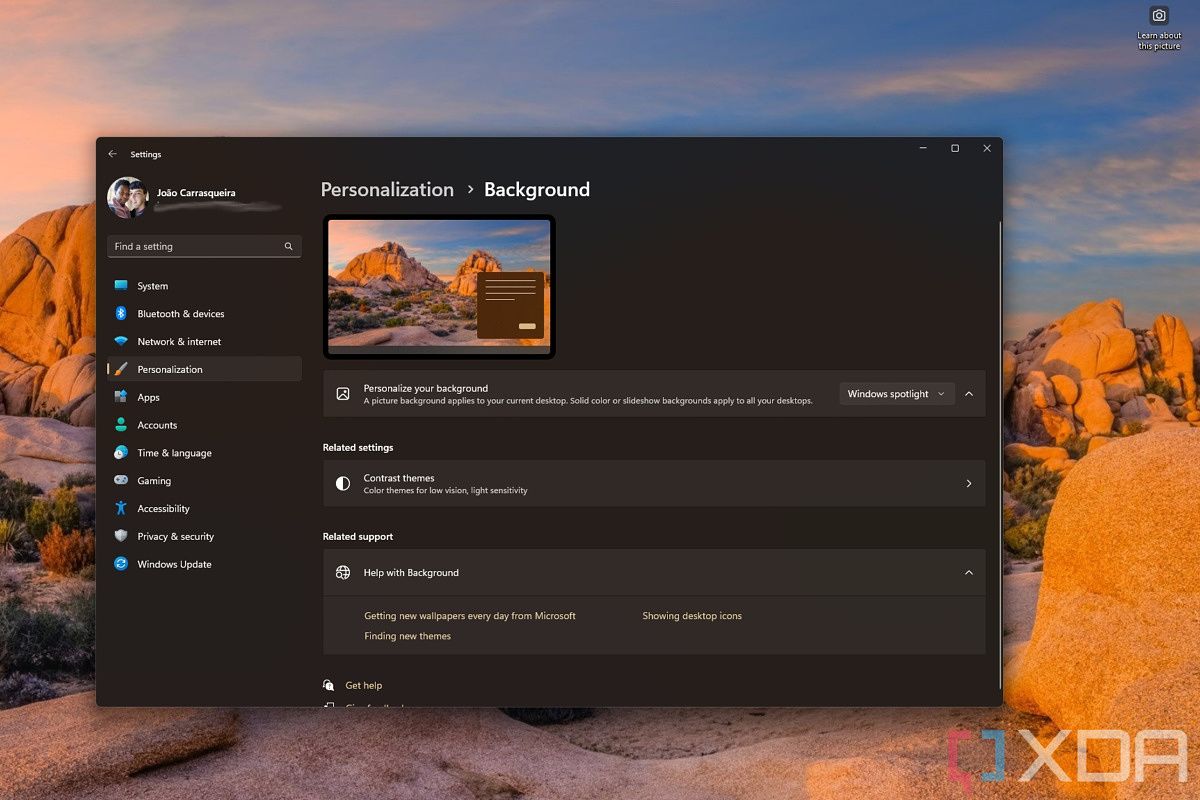Open Privacy & security settings

click(x=175, y=536)
